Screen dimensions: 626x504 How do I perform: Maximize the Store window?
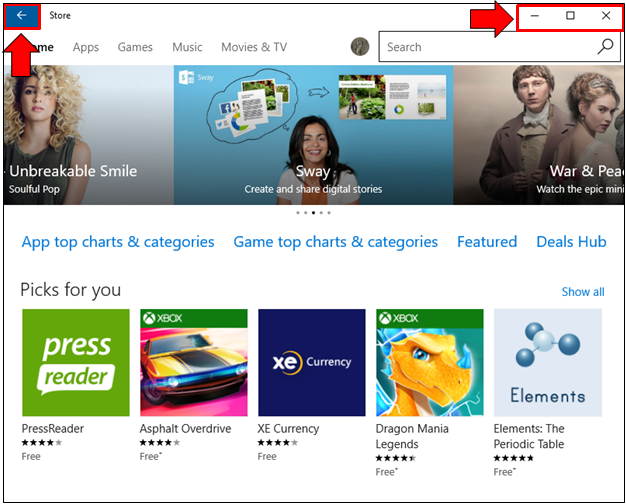570,16
